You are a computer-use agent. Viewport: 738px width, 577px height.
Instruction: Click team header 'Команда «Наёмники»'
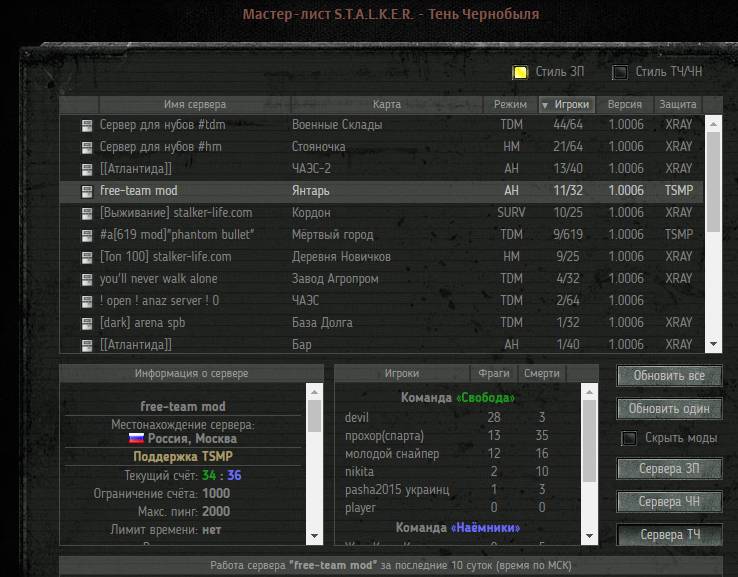(x=457, y=528)
